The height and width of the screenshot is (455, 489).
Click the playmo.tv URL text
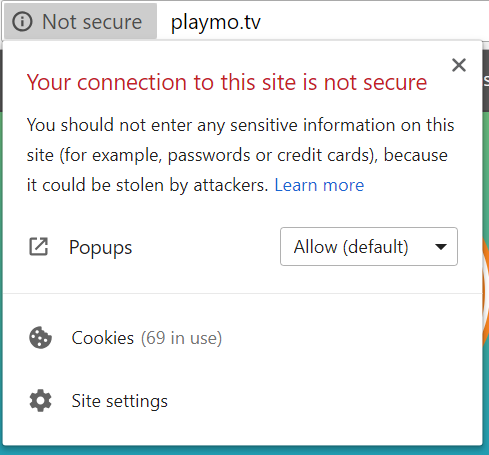(x=216, y=23)
